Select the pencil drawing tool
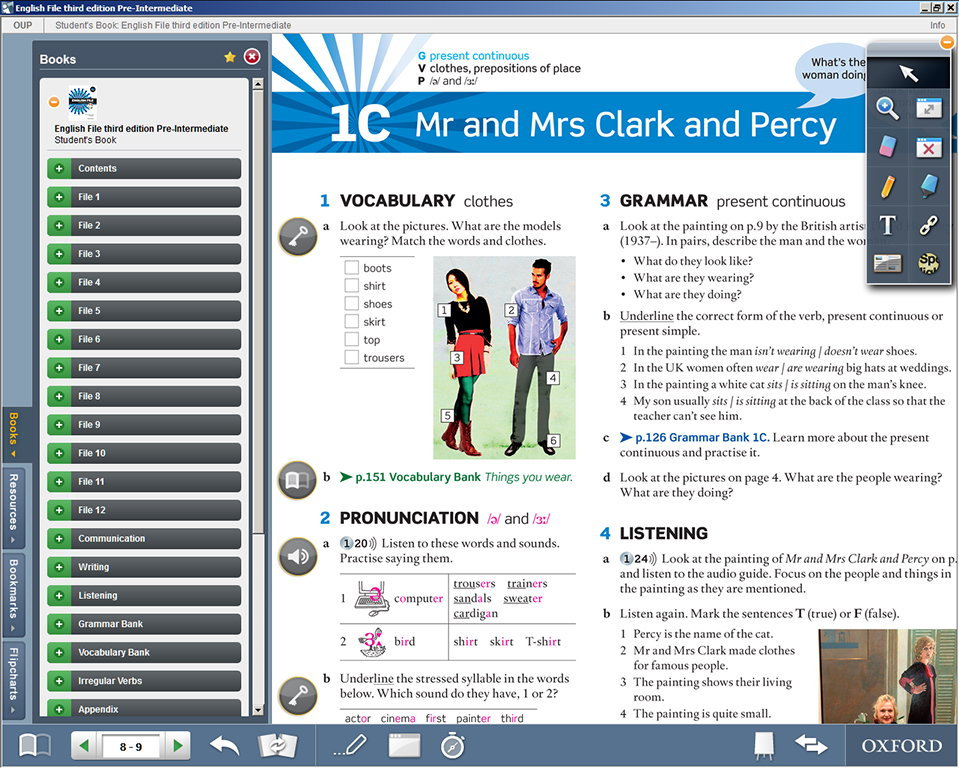This screenshot has height=768, width=959. tap(887, 186)
